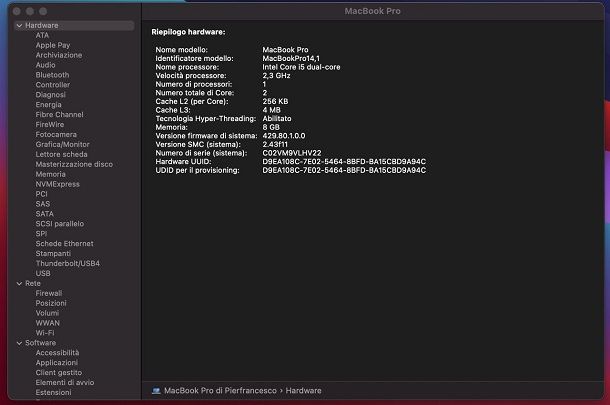This screenshot has width=610, height=405.
Task: Click 'Intel Core i5 dual-core' value
Action: click(x=301, y=67)
